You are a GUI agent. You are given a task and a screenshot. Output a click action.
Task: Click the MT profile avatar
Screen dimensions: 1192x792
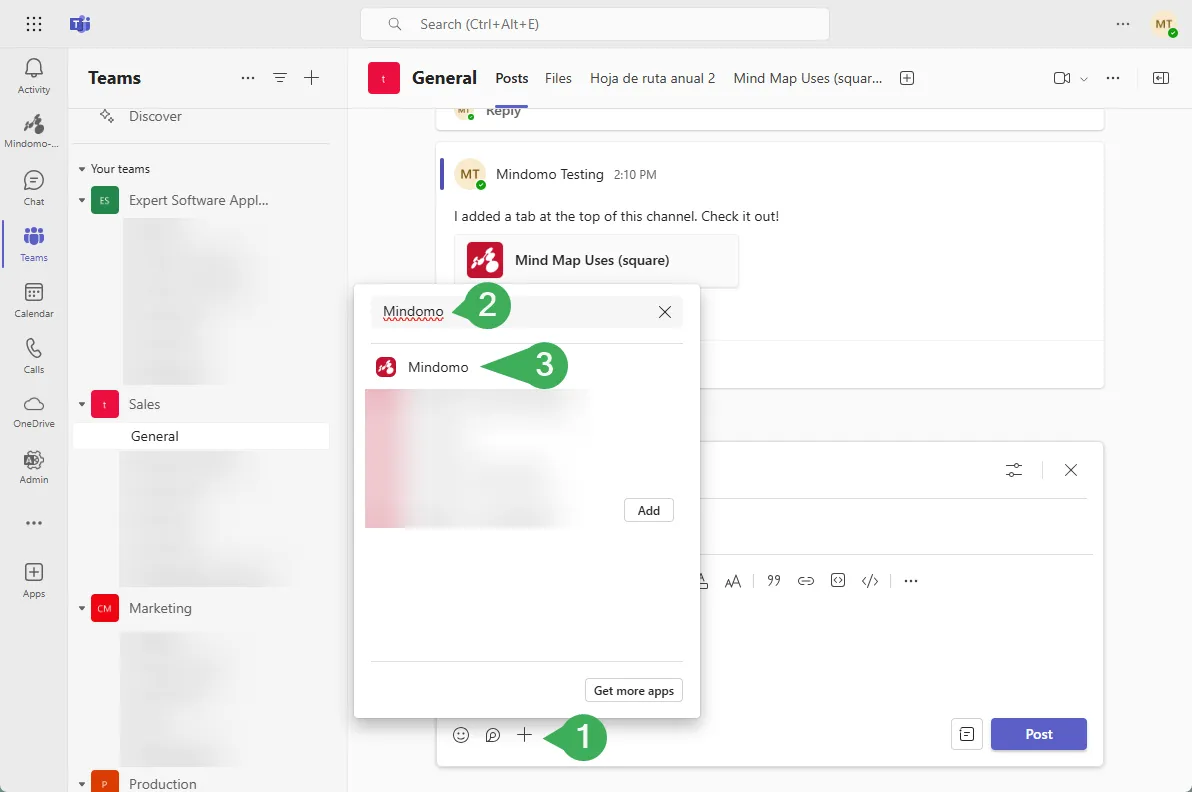pos(1164,24)
